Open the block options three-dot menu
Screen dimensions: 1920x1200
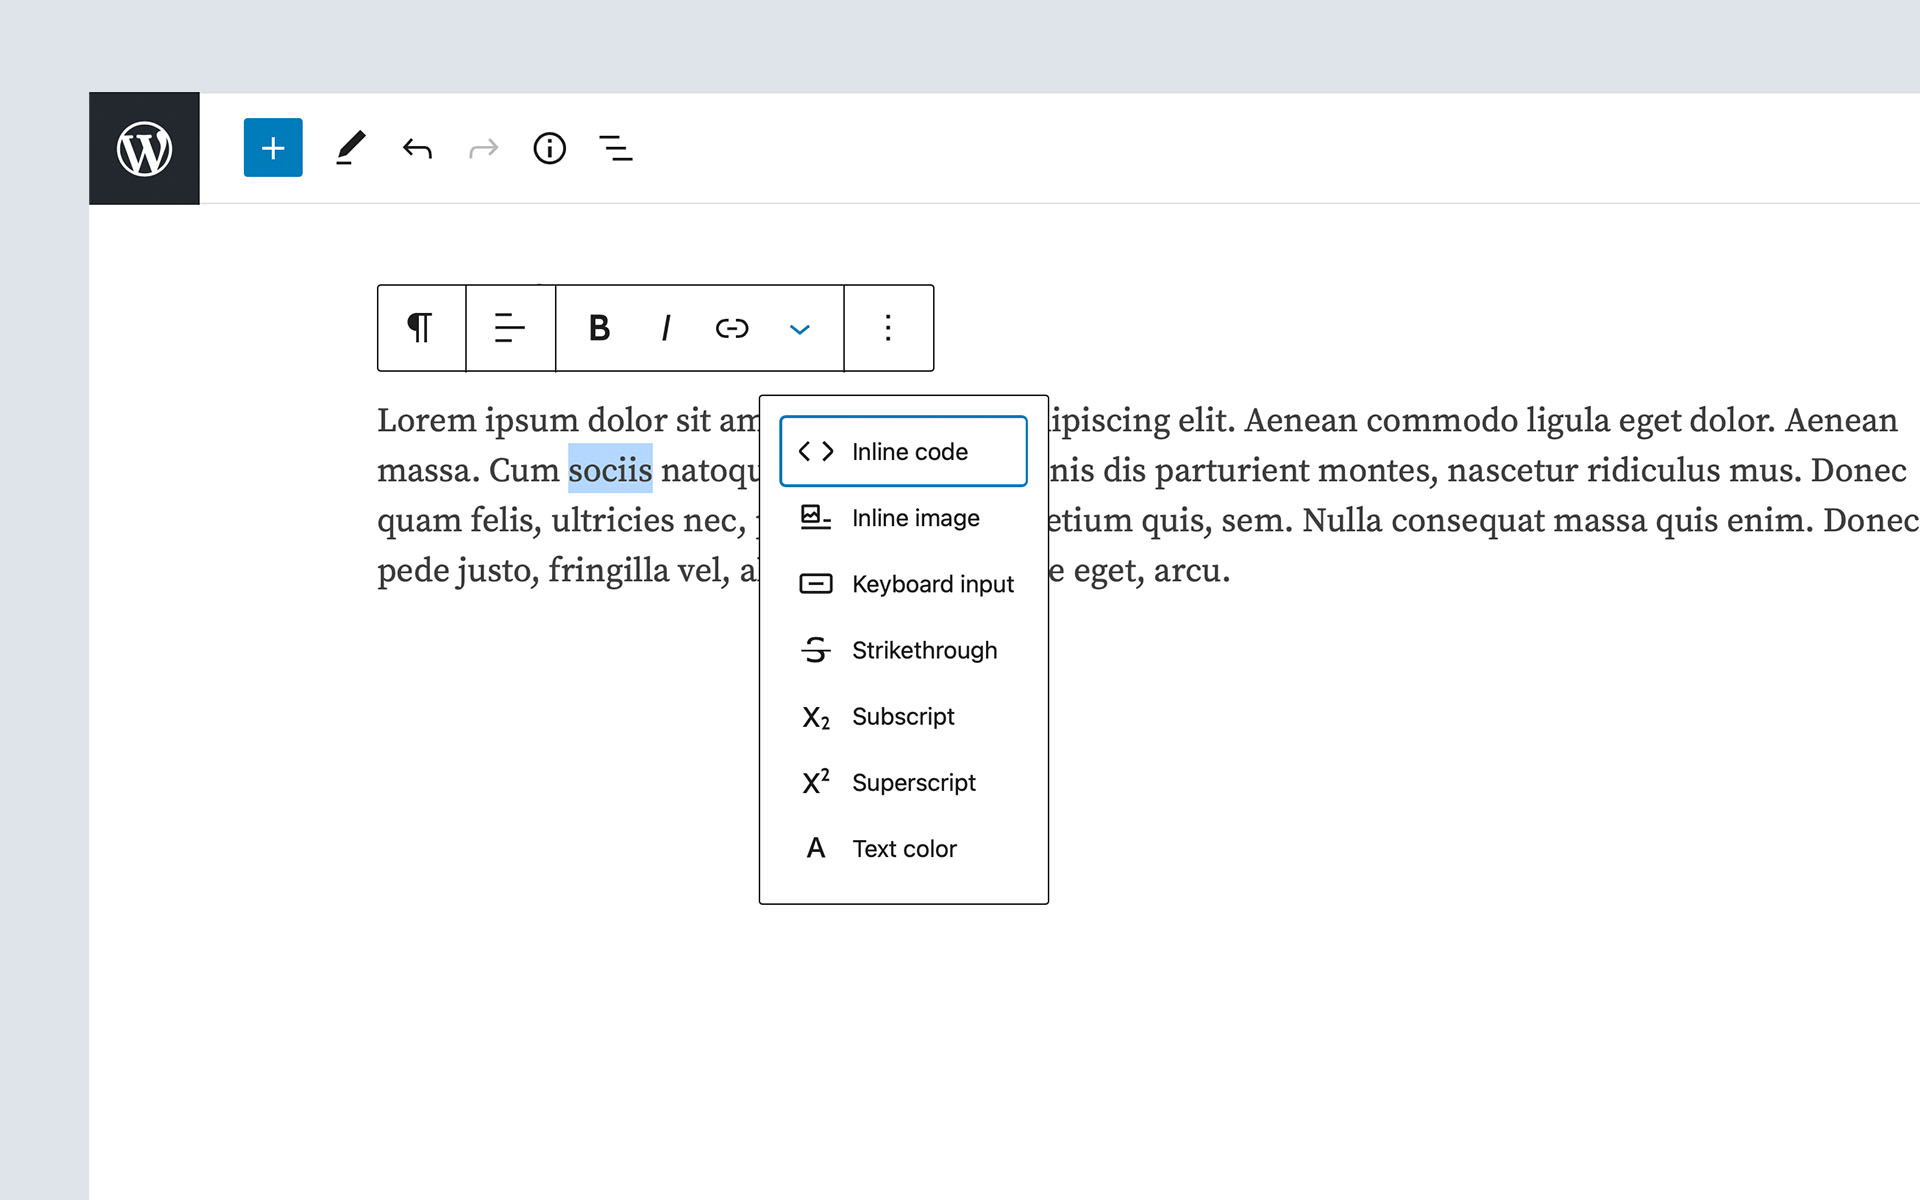[x=888, y=328]
